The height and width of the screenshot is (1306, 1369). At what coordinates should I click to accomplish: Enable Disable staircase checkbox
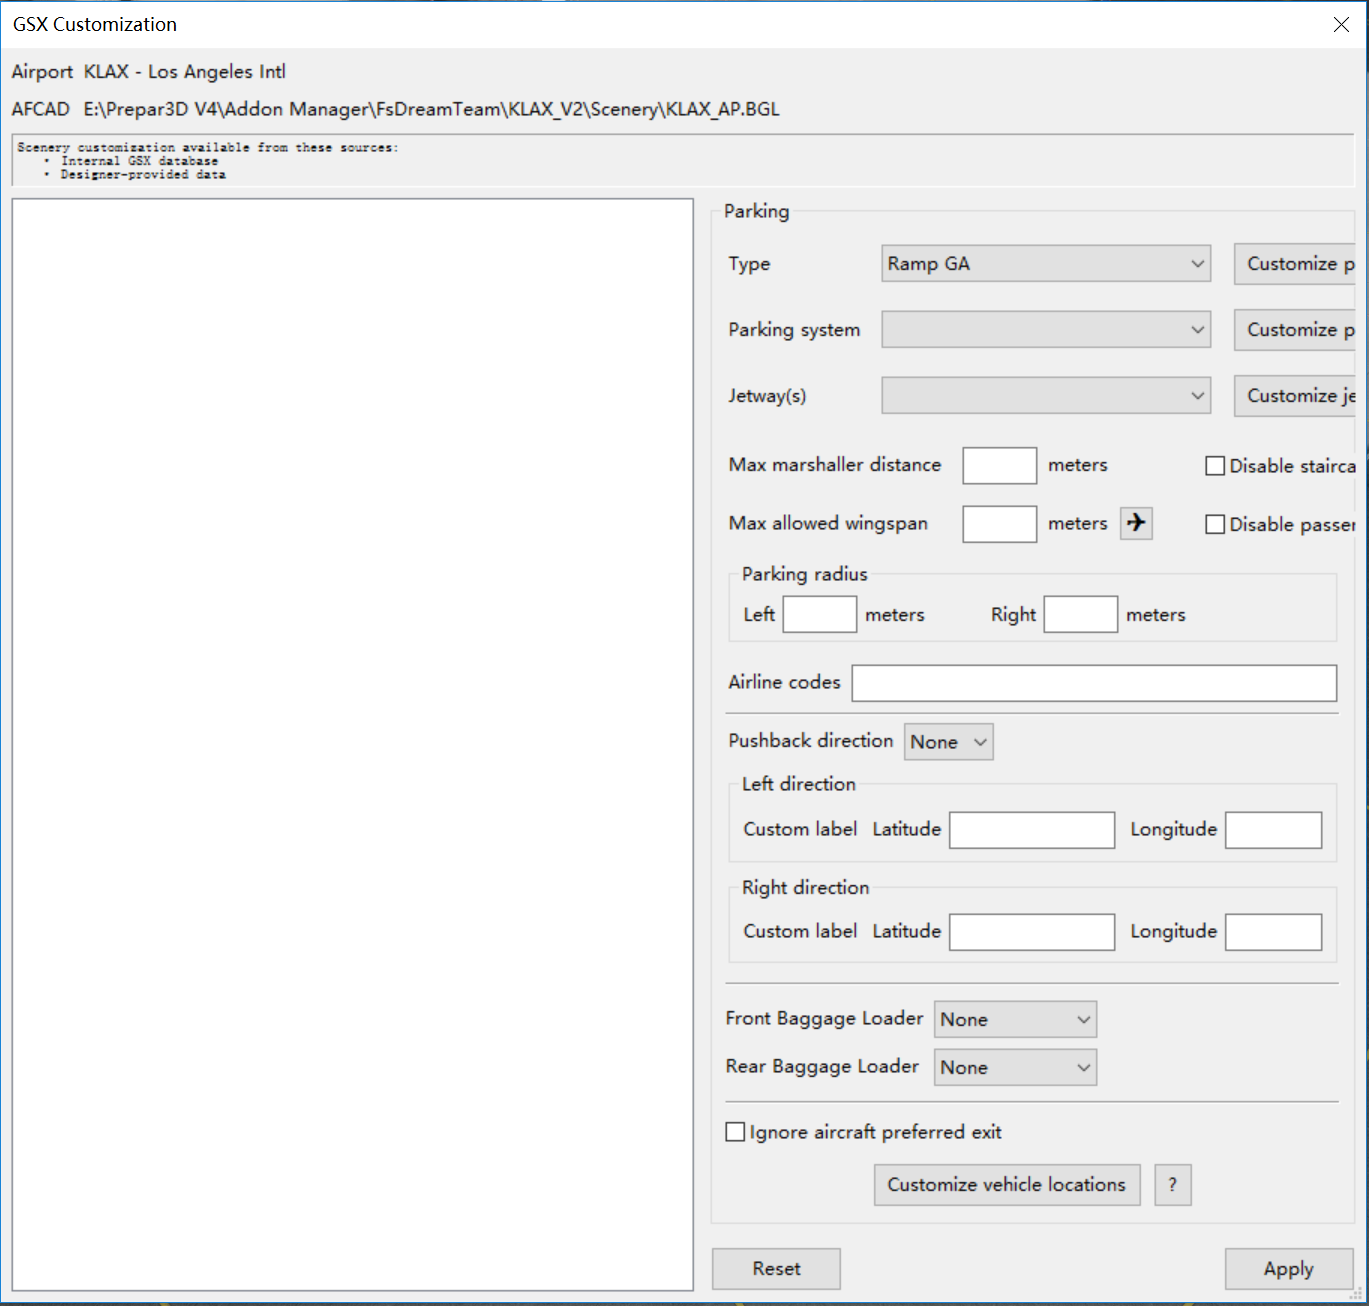click(x=1215, y=466)
